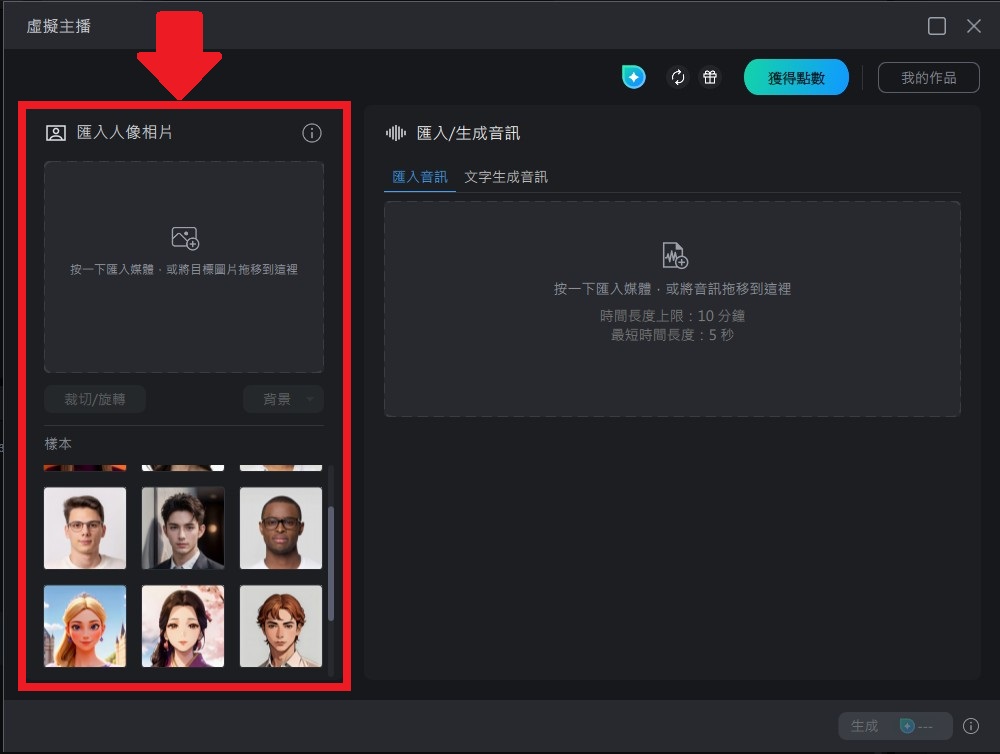
Task: Click the refresh/sync icon in the top bar
Action: (678, 77)
